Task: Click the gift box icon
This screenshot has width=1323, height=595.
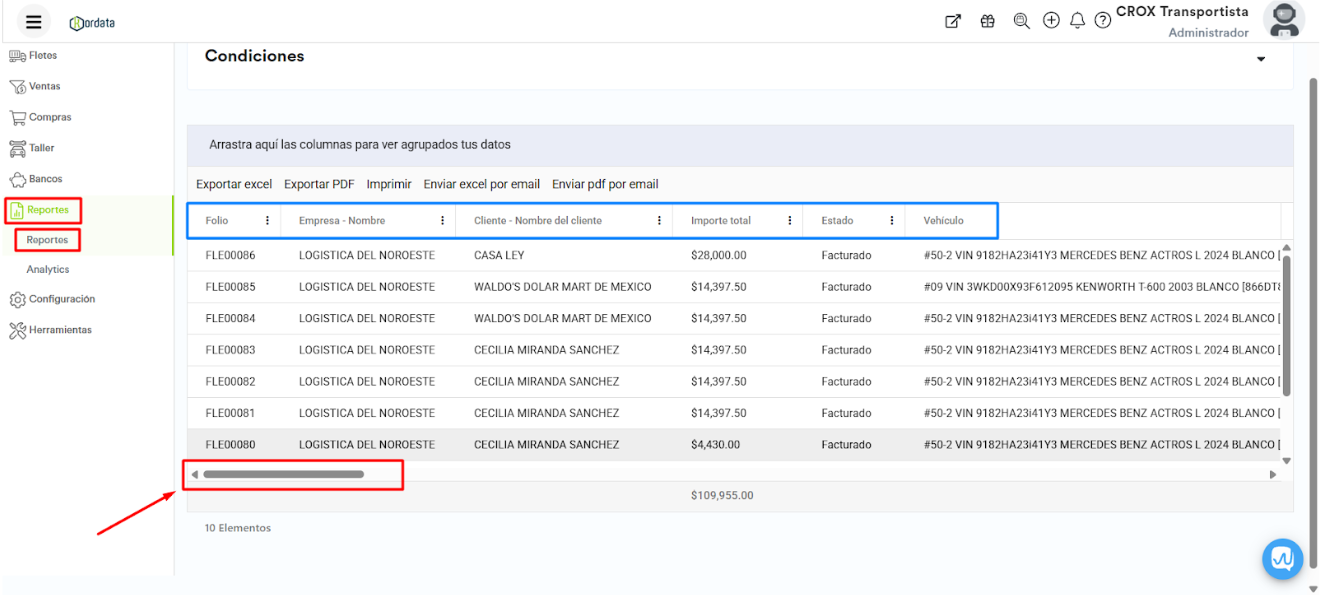Action: pyautogui.click(x=987, y=21)
